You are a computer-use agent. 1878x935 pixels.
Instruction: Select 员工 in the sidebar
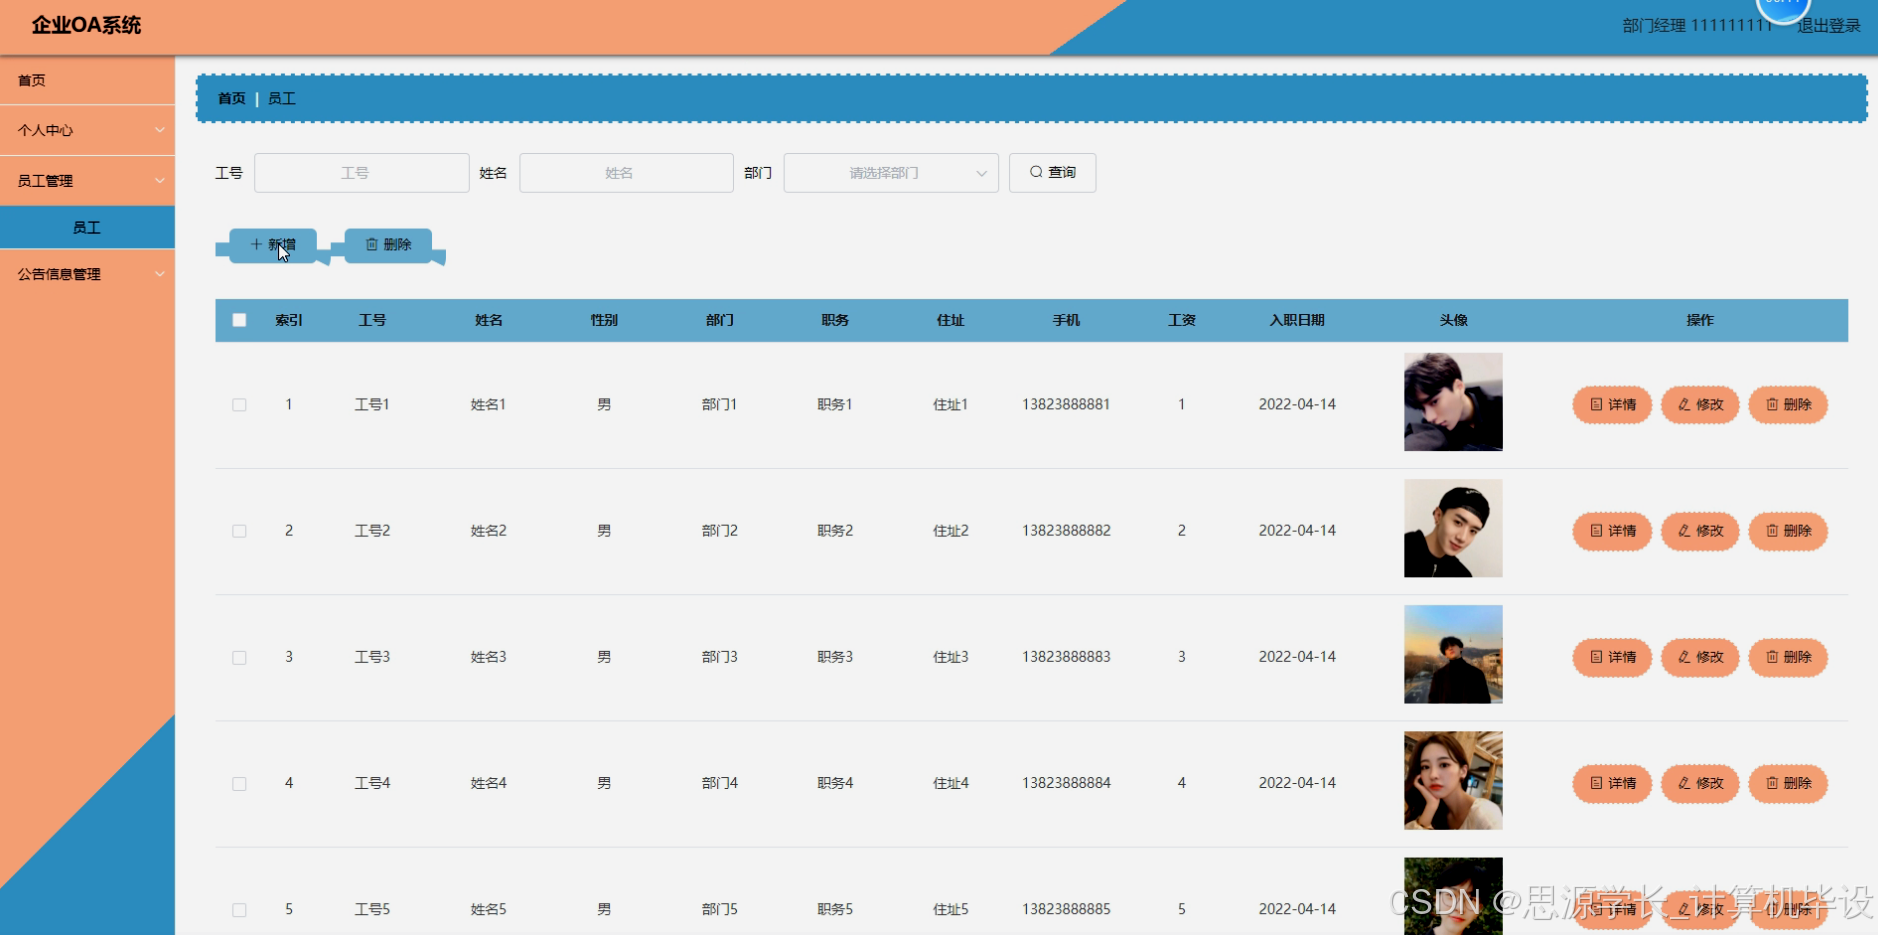[x=88, y=227]
